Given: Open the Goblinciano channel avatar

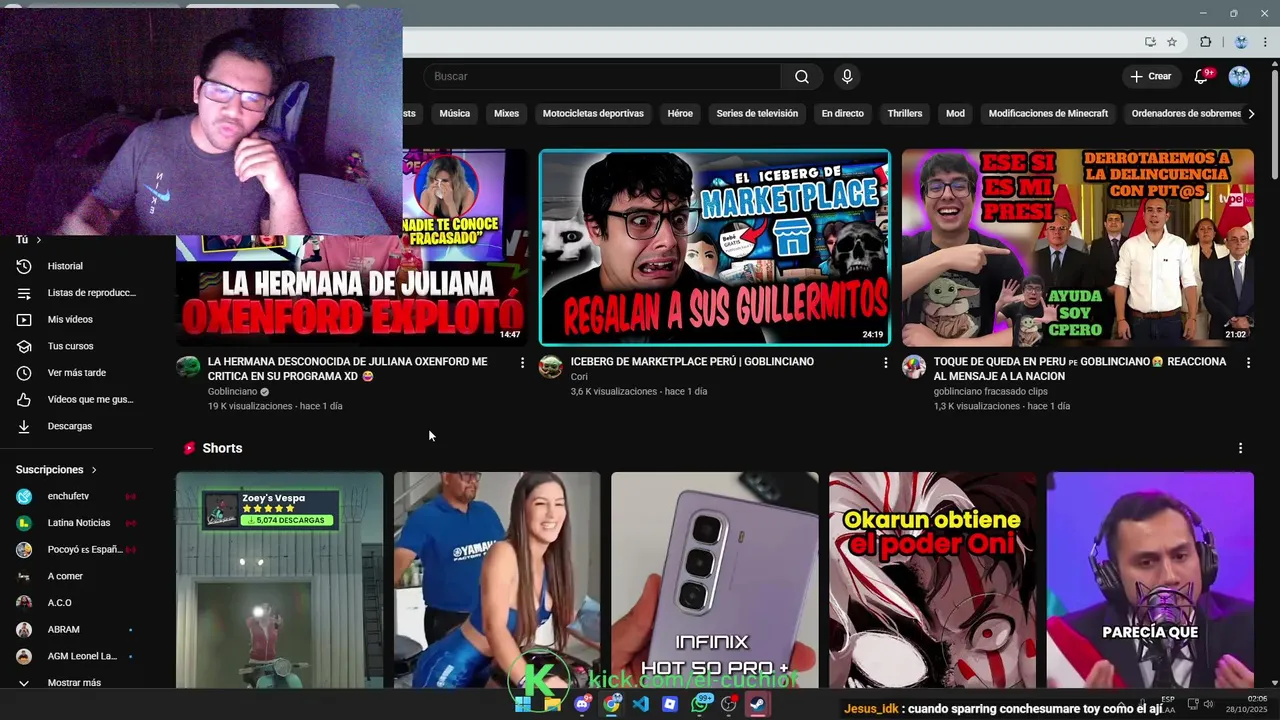Looking at the screenshot, I should [188, 367].
